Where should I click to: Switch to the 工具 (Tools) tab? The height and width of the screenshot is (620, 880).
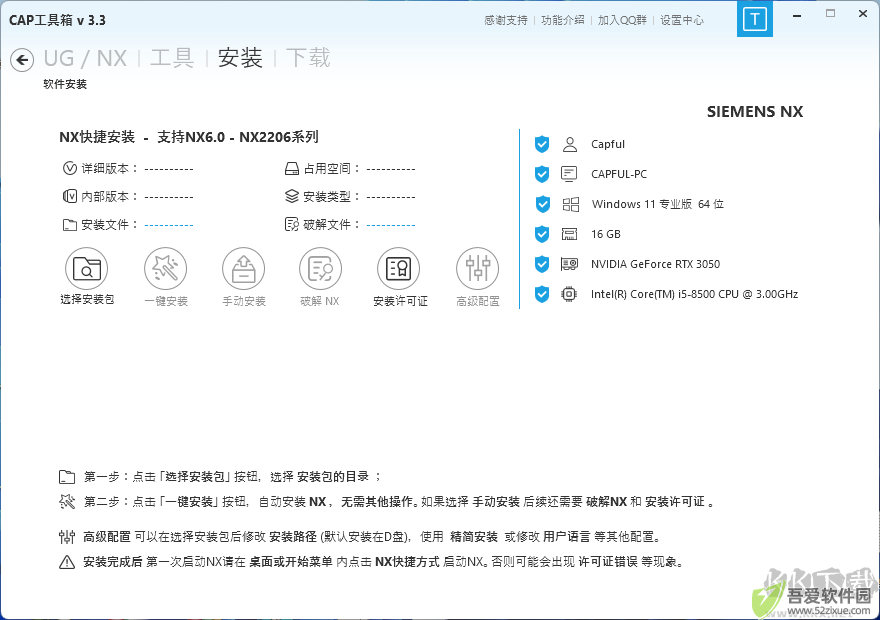click(x=172, y=58)
